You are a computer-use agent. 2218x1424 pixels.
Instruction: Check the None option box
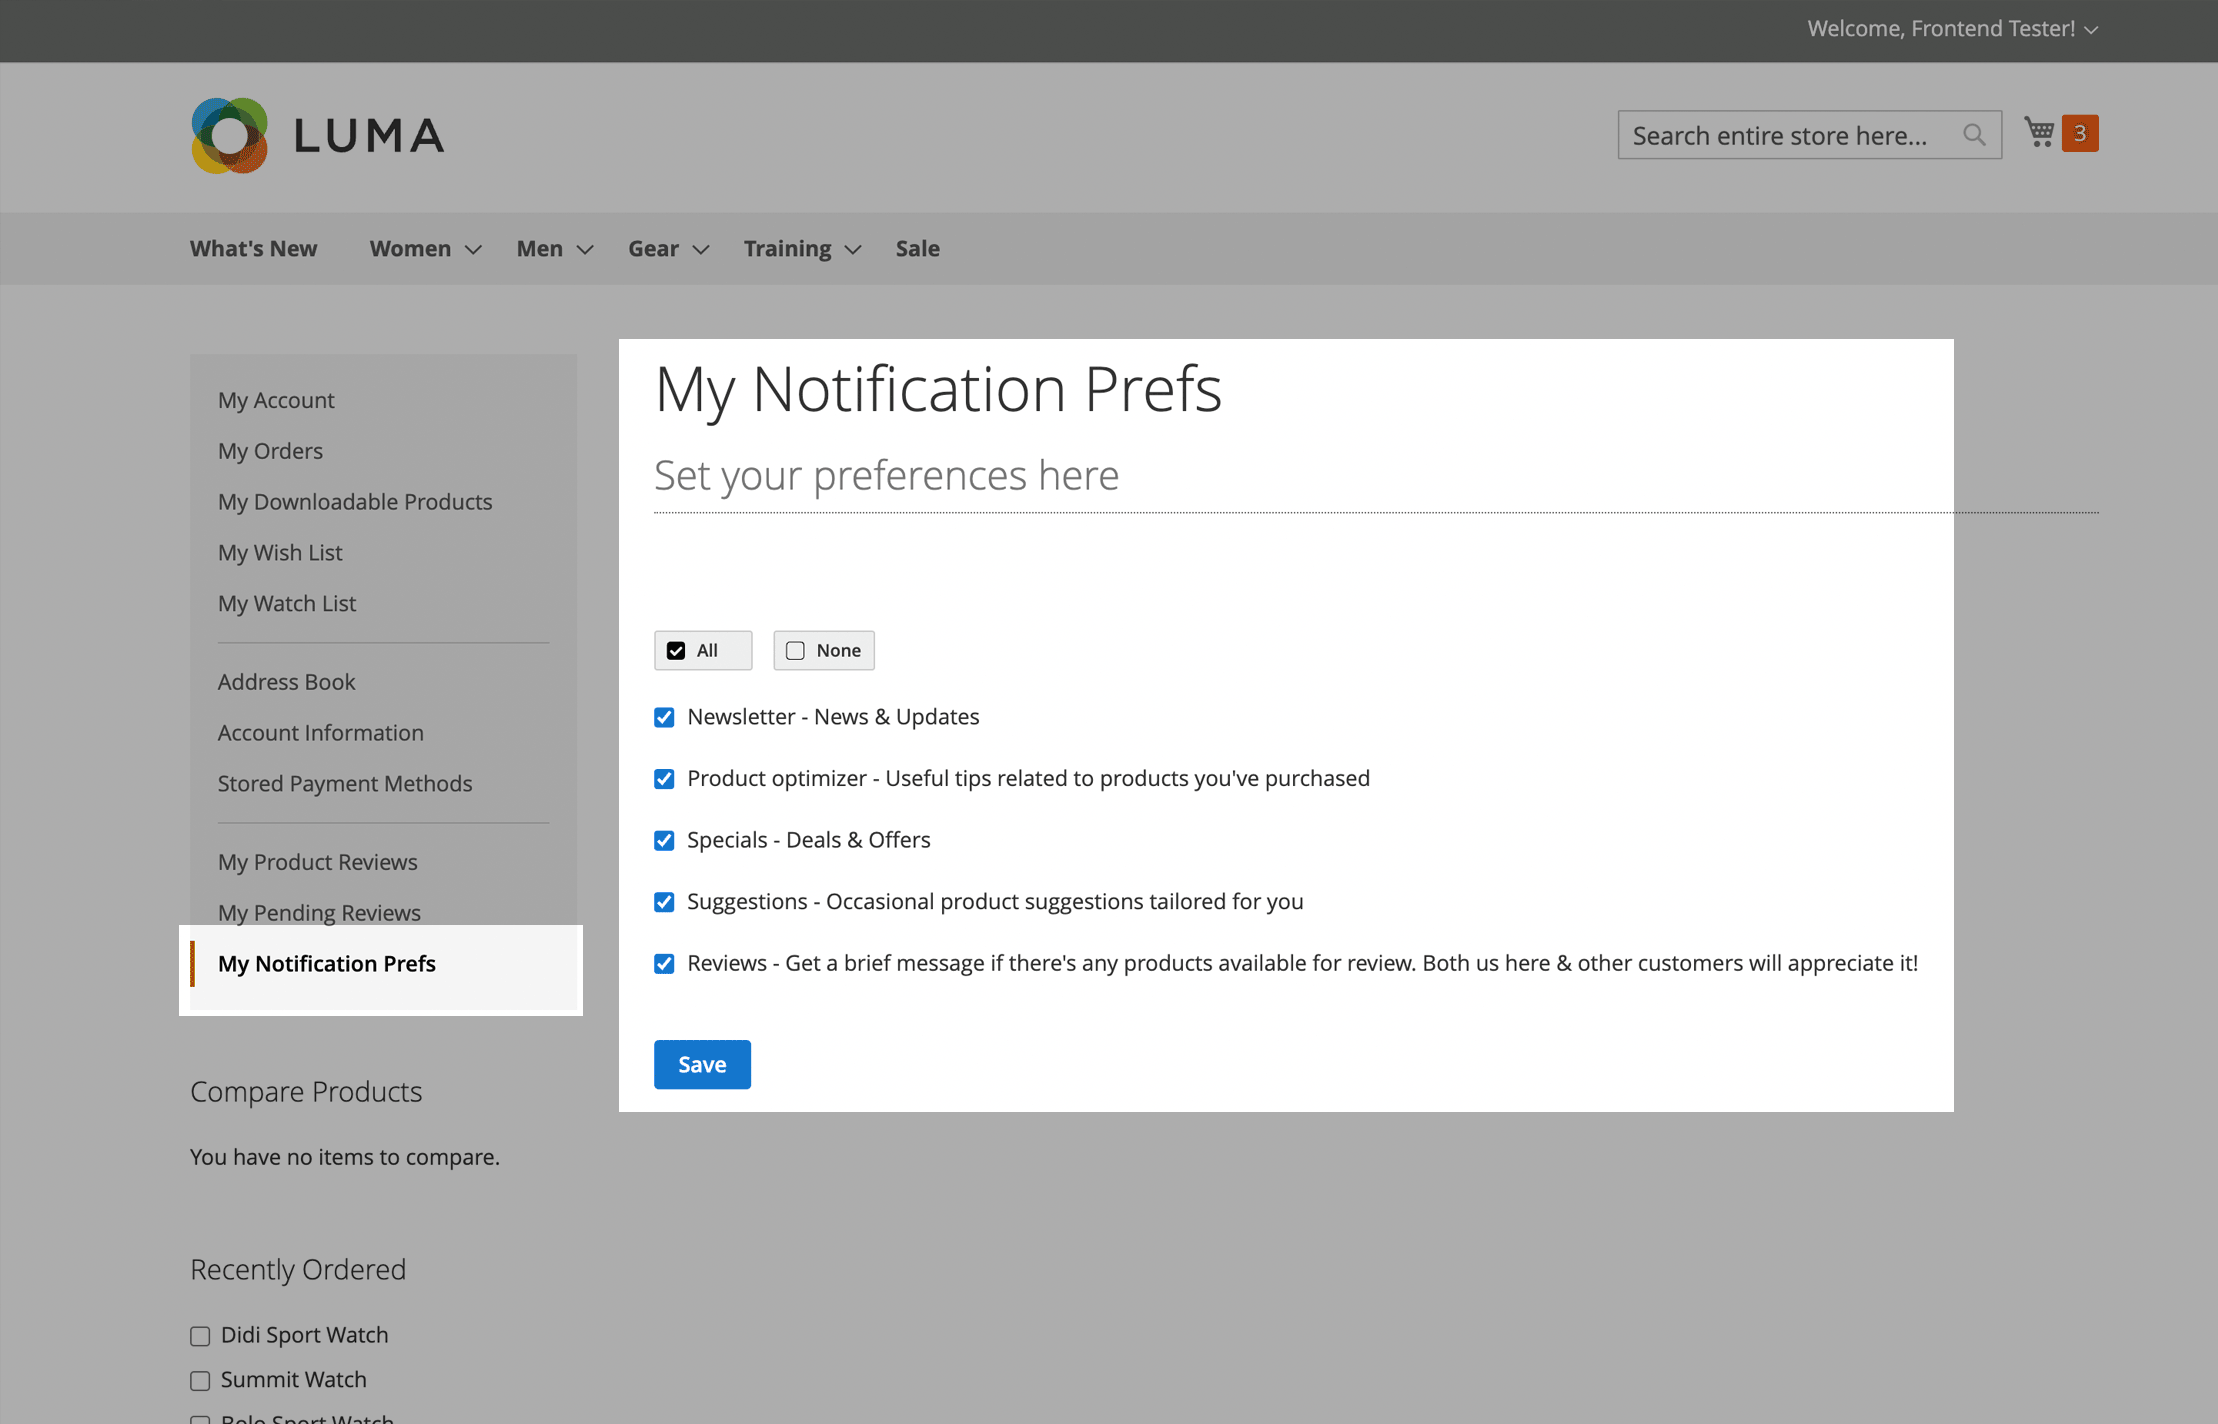[x=795, y=651]
